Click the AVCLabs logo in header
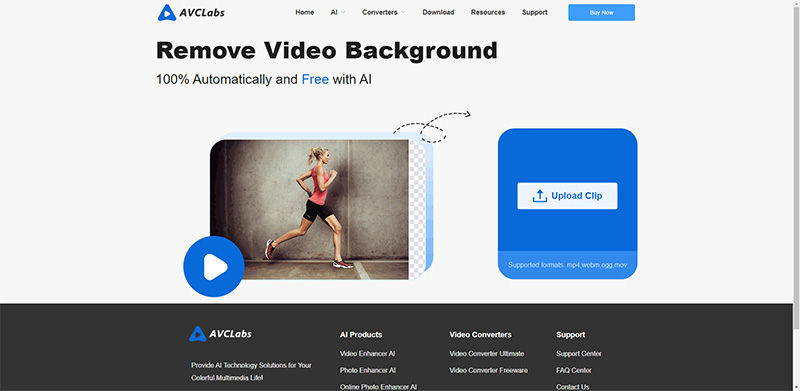Screen dimensions: 800x391 (191, 12)
